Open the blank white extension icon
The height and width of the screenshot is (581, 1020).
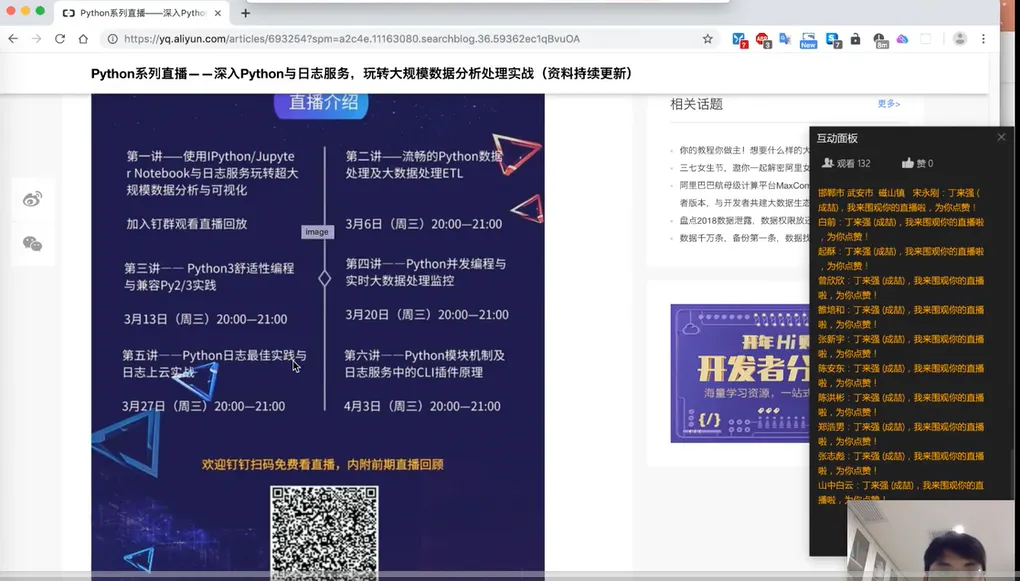926,39
